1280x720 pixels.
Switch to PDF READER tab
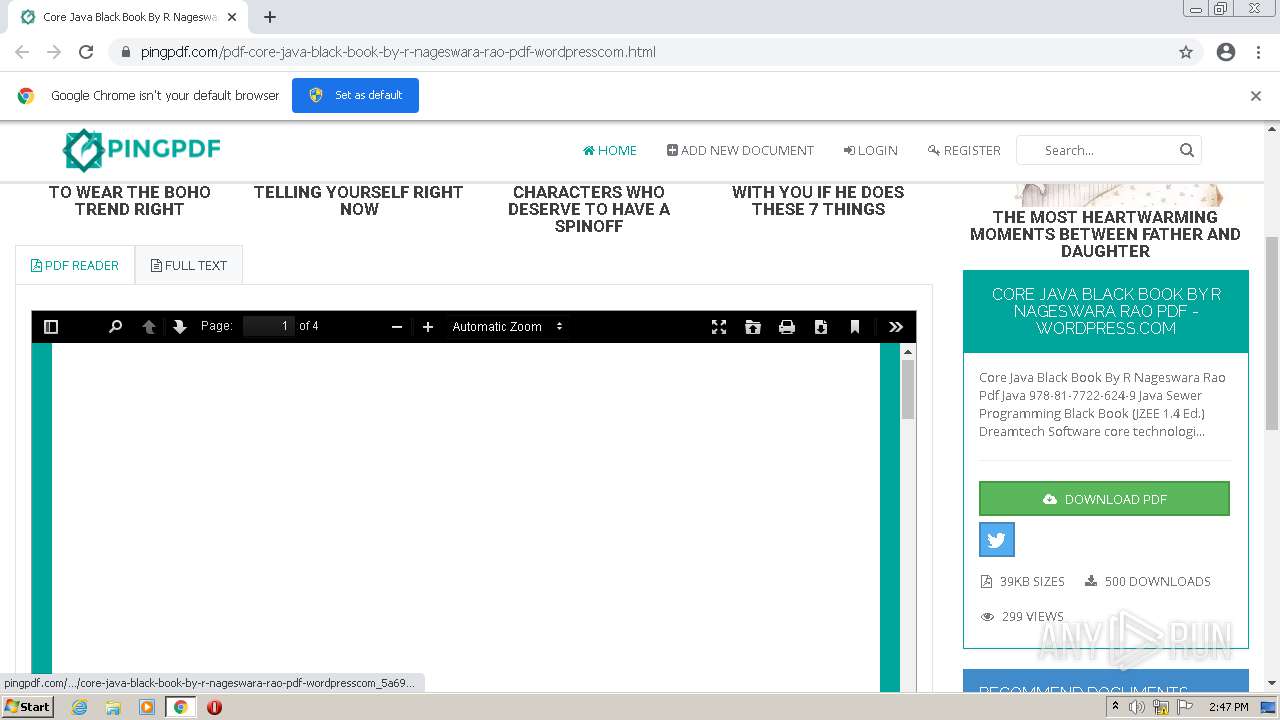[75, 265]
